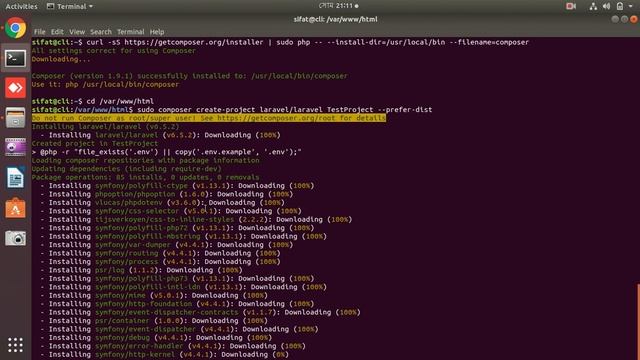Close the terminal window
The image size is (640, 360).
coord(634,19)
